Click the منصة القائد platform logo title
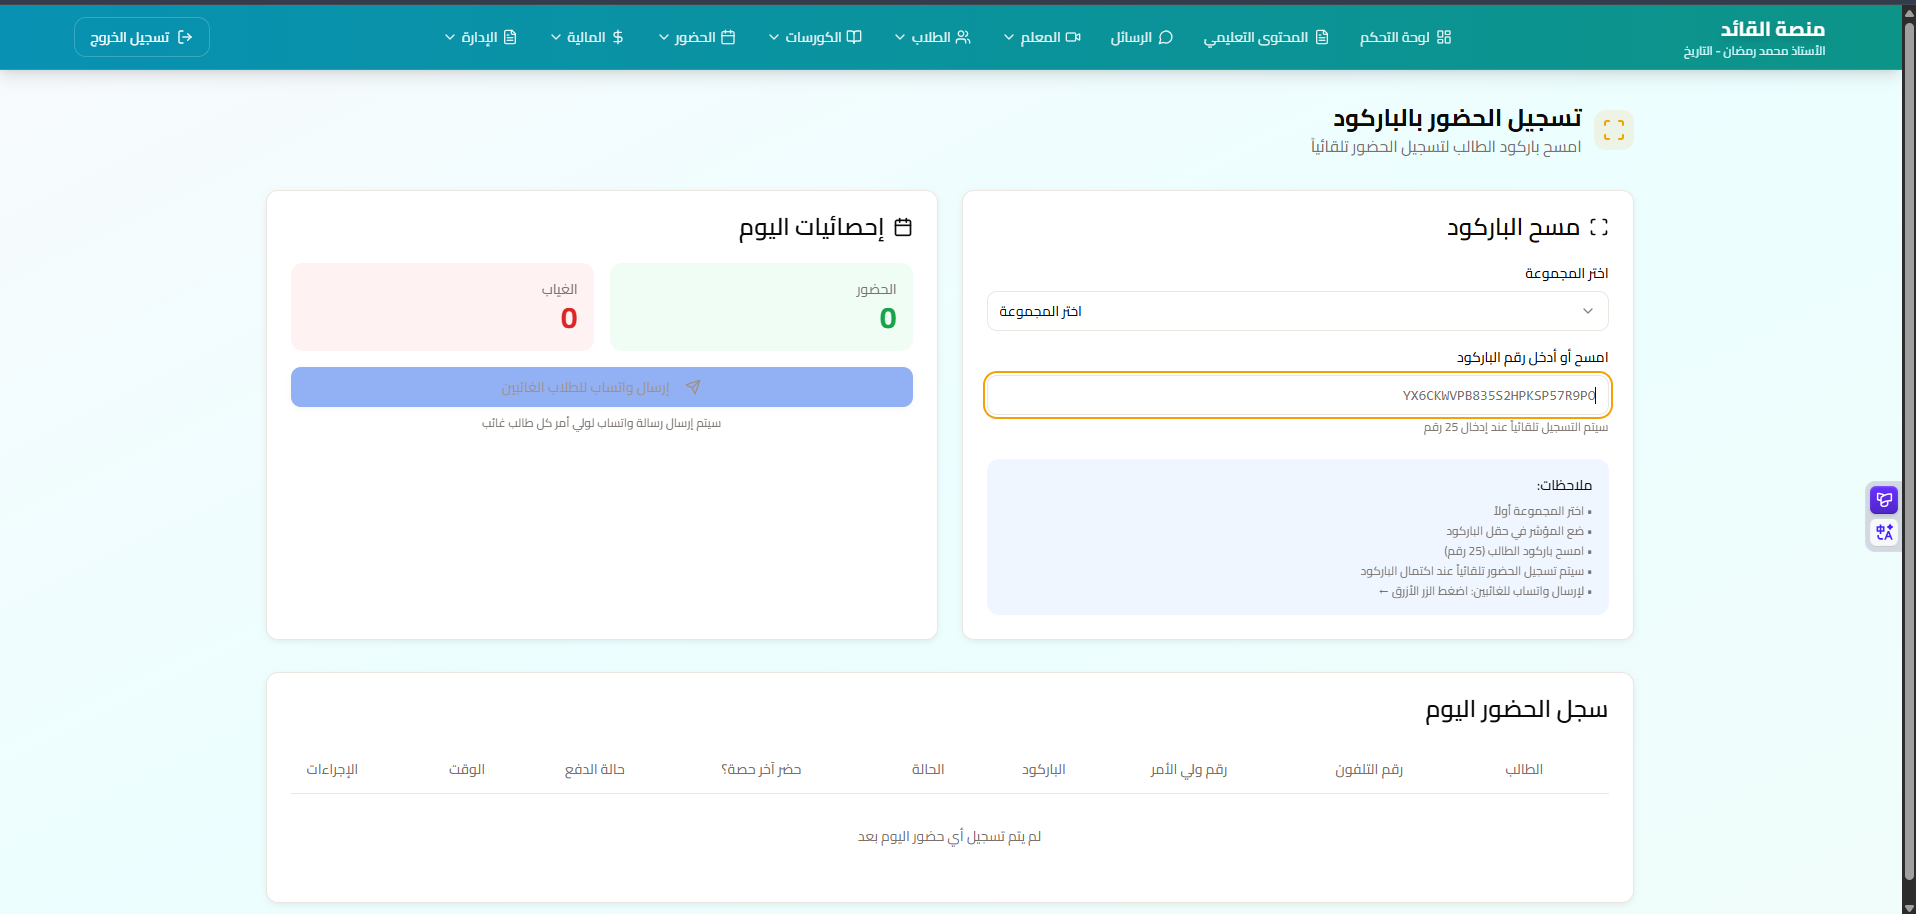1916x914 pixels. (1772, 29)
